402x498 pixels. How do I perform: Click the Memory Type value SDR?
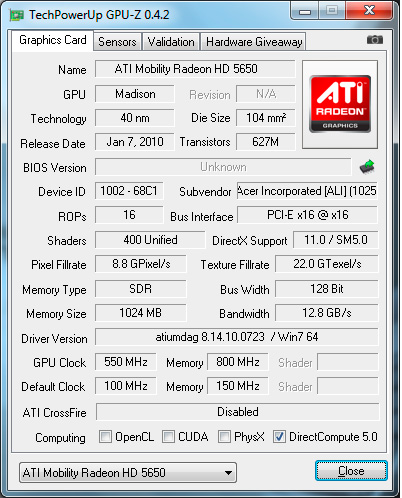(141, 289)
